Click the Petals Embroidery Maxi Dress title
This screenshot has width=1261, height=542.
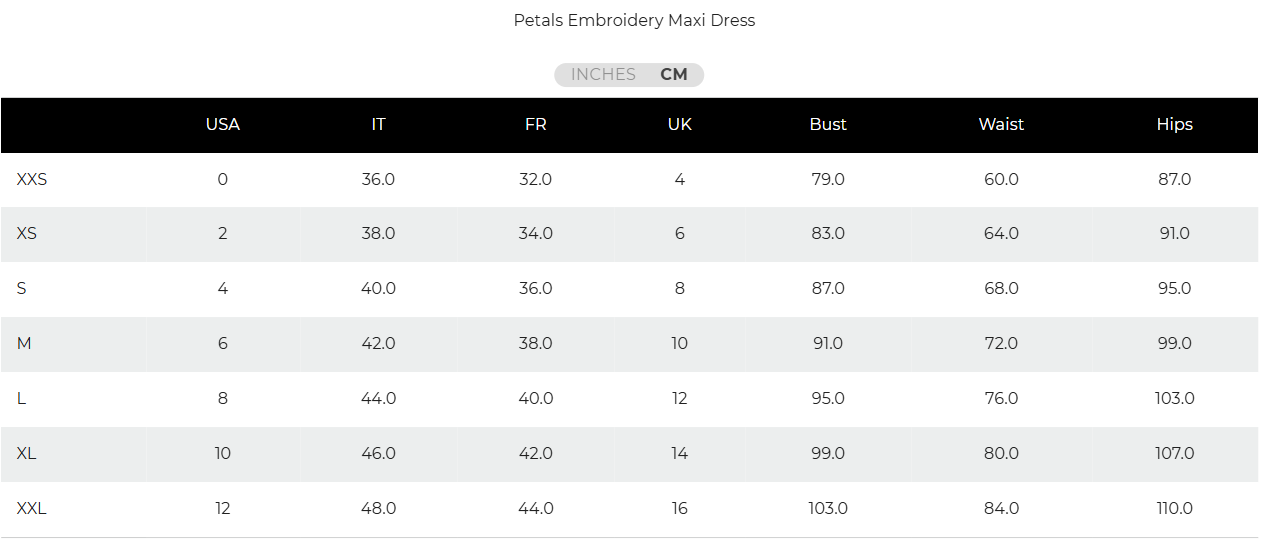point(634,21)
